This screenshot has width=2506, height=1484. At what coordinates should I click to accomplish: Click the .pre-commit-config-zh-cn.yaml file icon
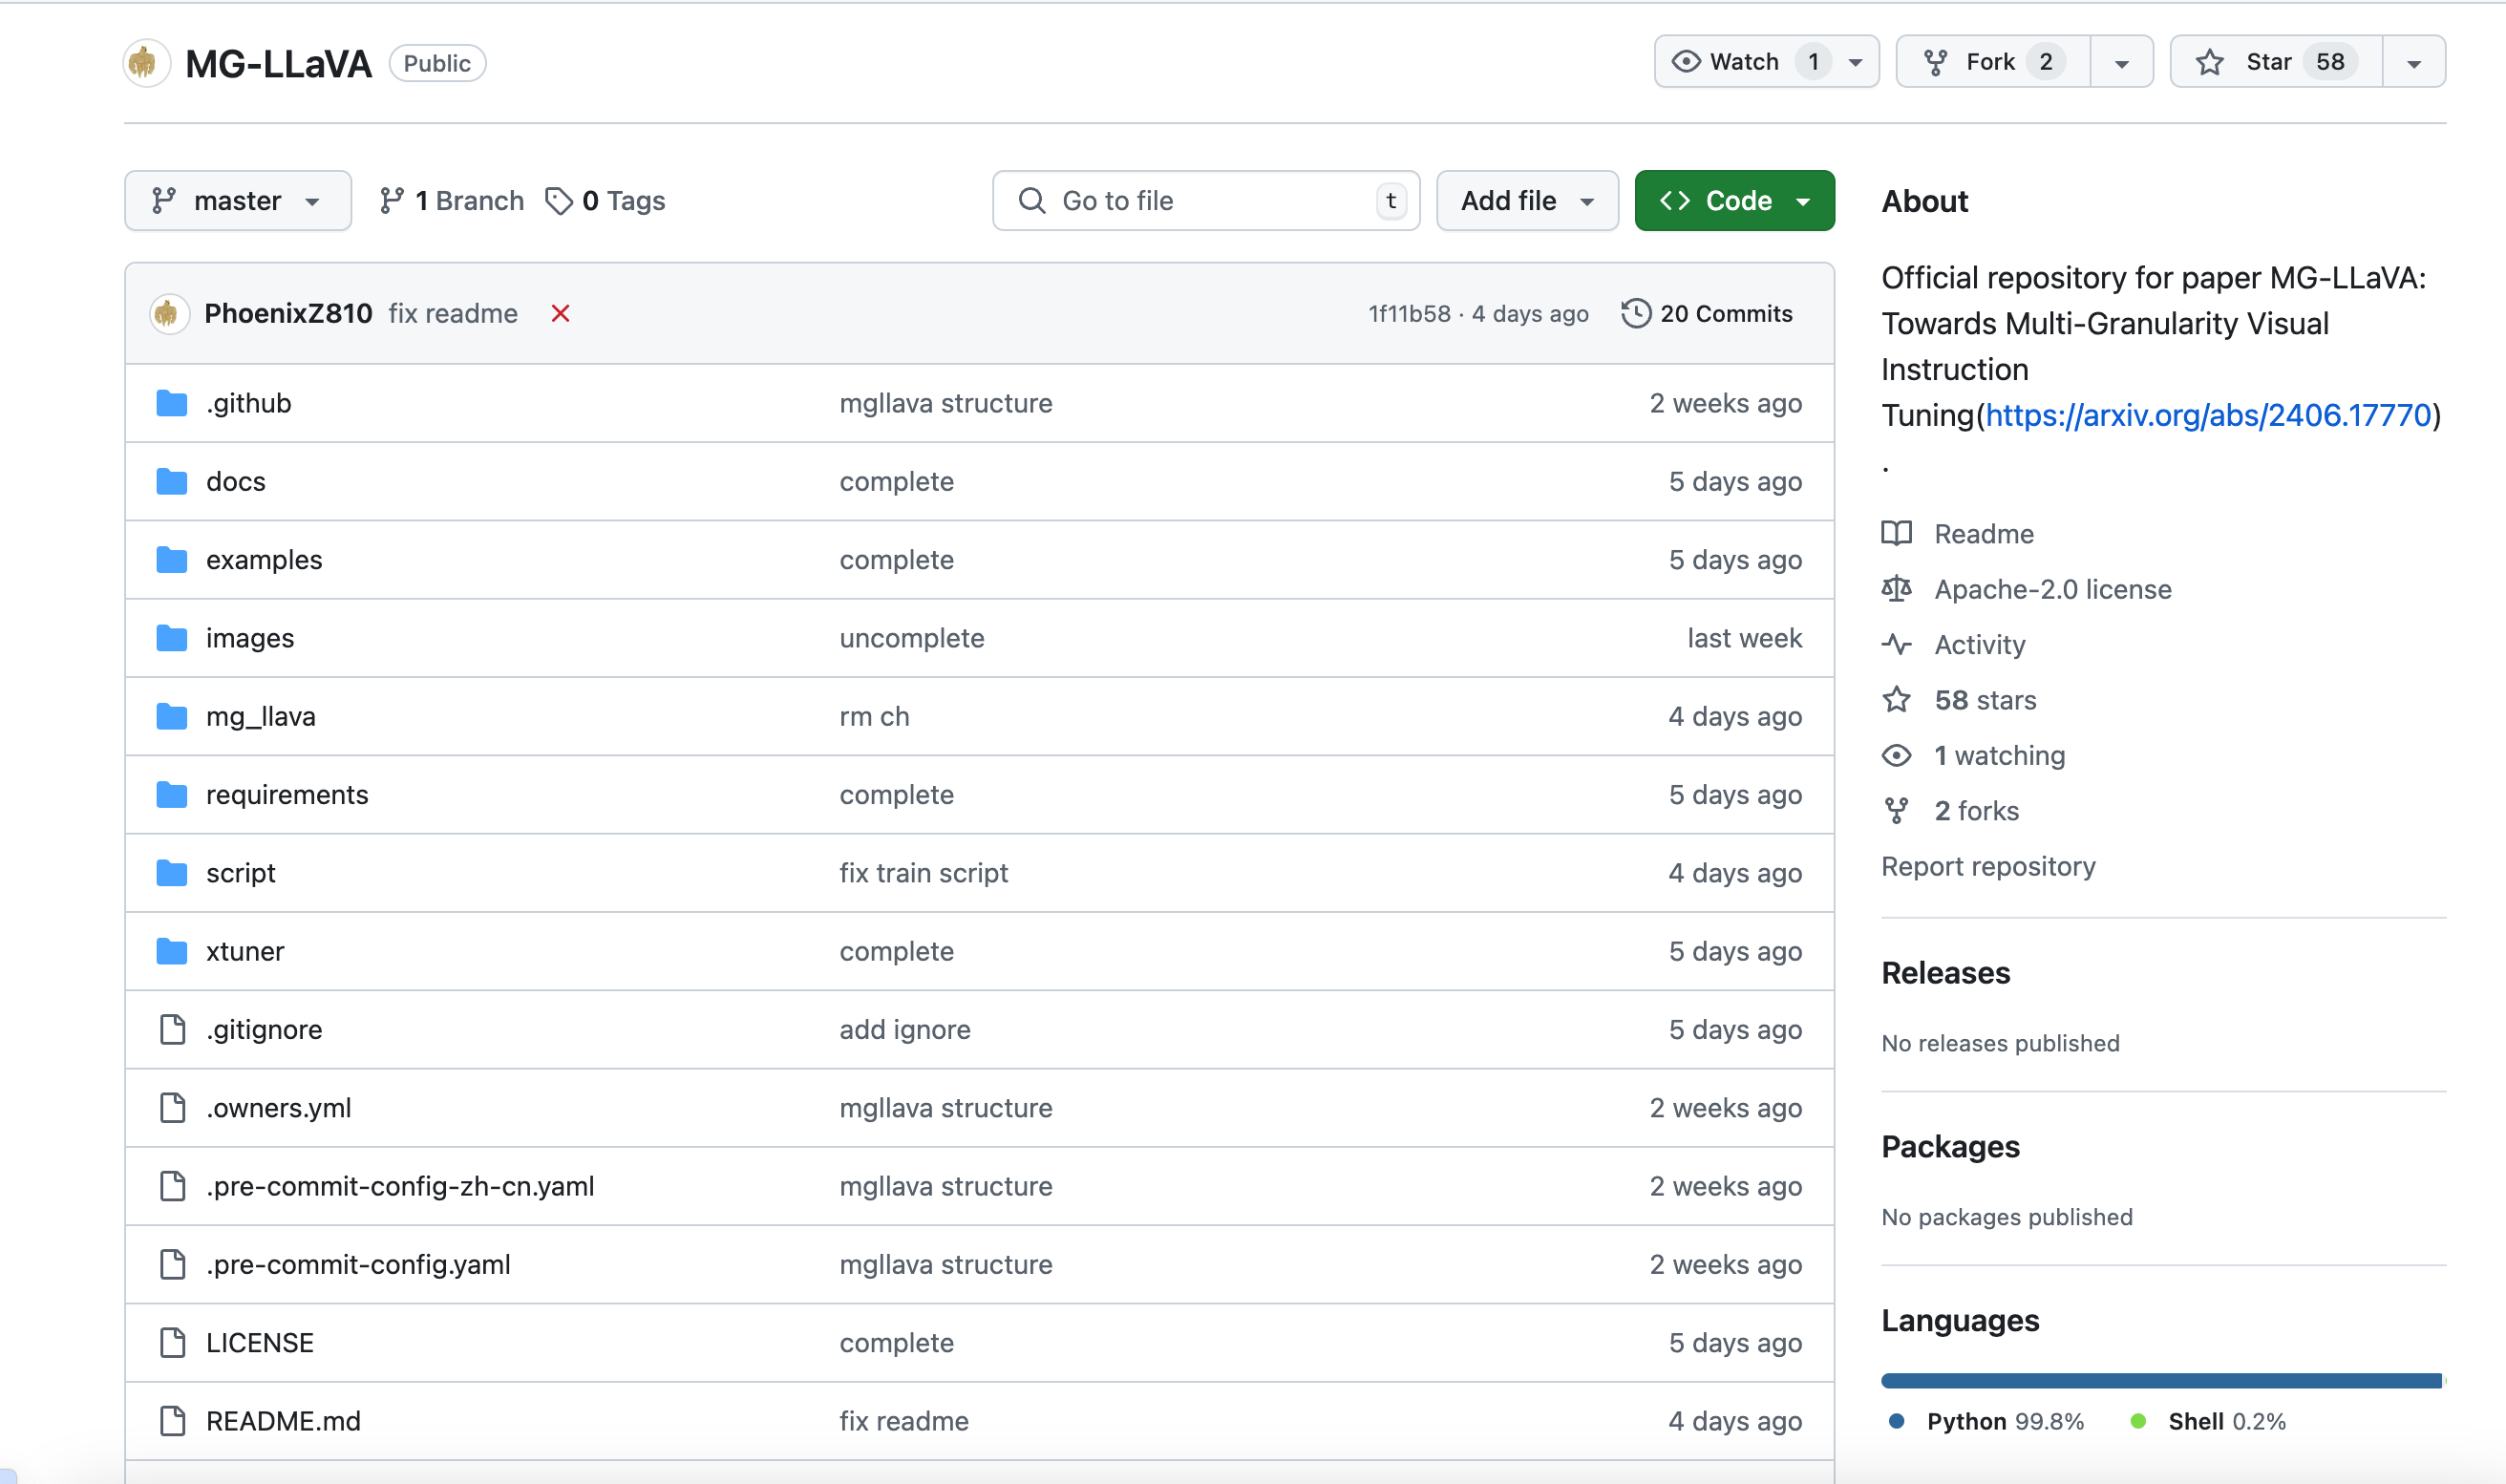coord(172,1186)
